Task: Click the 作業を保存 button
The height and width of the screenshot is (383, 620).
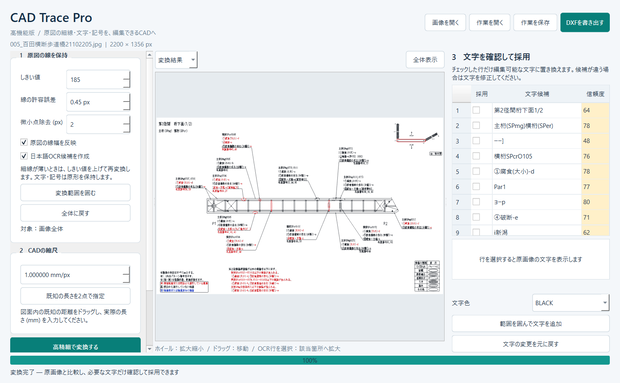Action: point(535,23)
